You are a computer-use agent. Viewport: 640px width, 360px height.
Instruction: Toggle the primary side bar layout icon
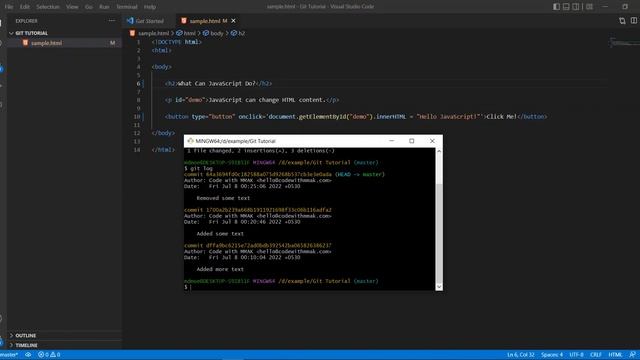(x=556, y=7)
